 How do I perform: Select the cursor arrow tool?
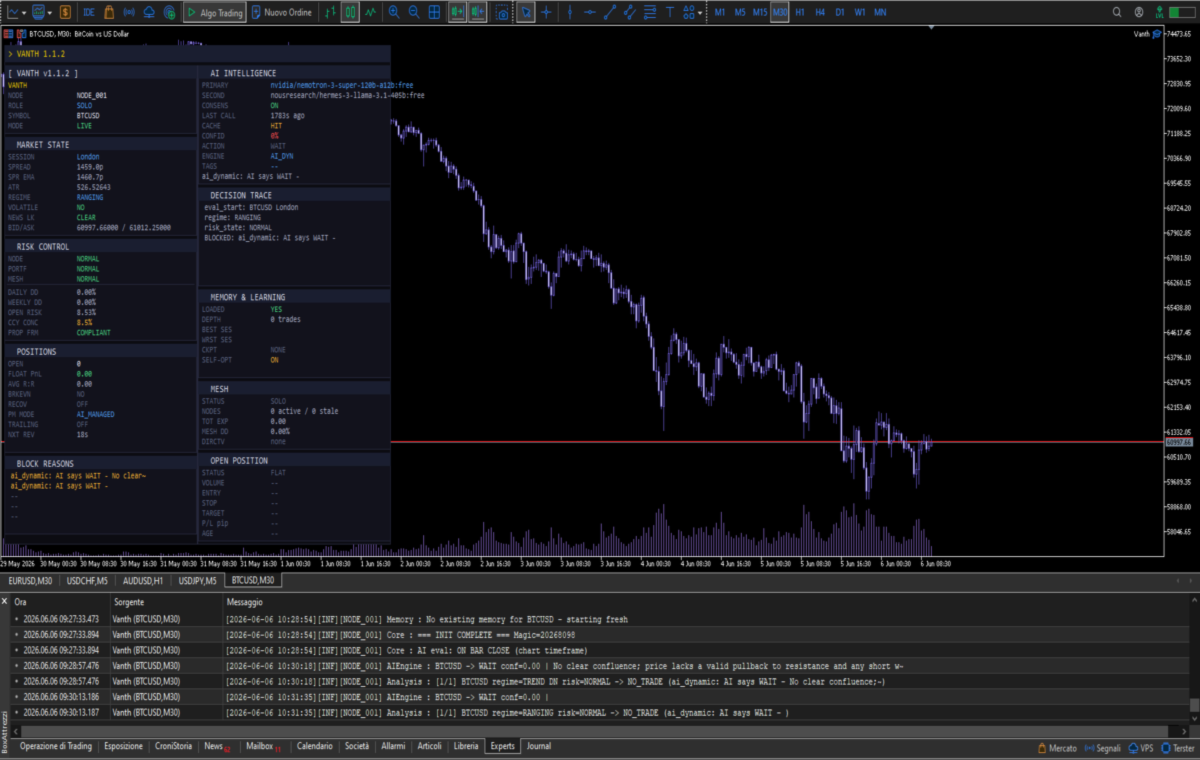525,12
